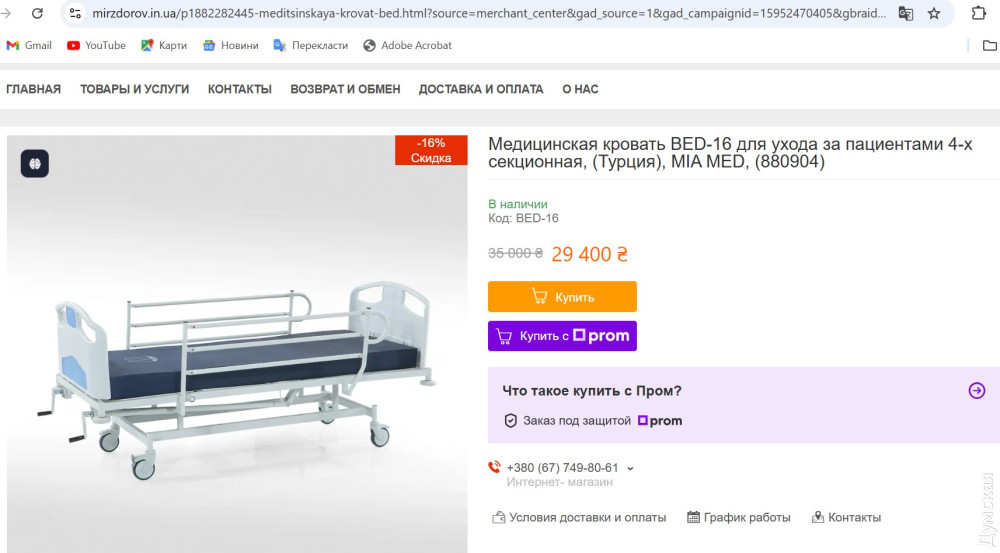Viewport: 1000px width, 553px height.
Task: Open the ТОВАРЫ И УСЛУГИ menu
Action: tap(134, 89)
